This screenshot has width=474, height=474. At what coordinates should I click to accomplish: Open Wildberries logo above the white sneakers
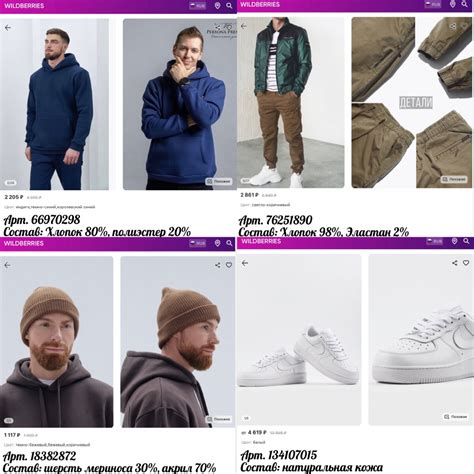(261, 241)
